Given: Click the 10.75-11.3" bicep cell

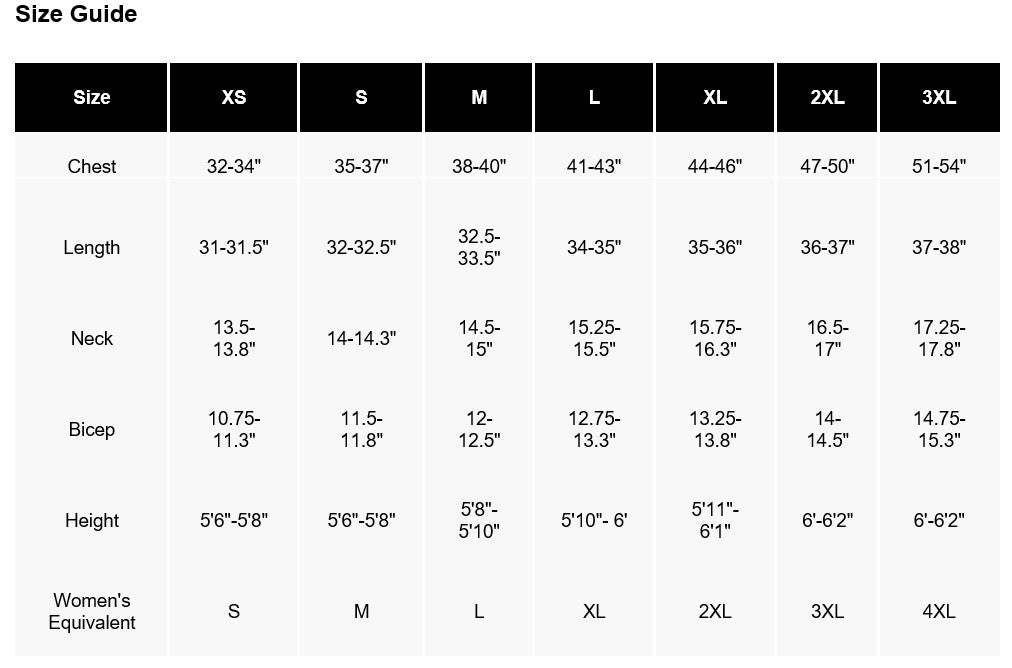Looking at the screenshot, I should tap(233, 430).
